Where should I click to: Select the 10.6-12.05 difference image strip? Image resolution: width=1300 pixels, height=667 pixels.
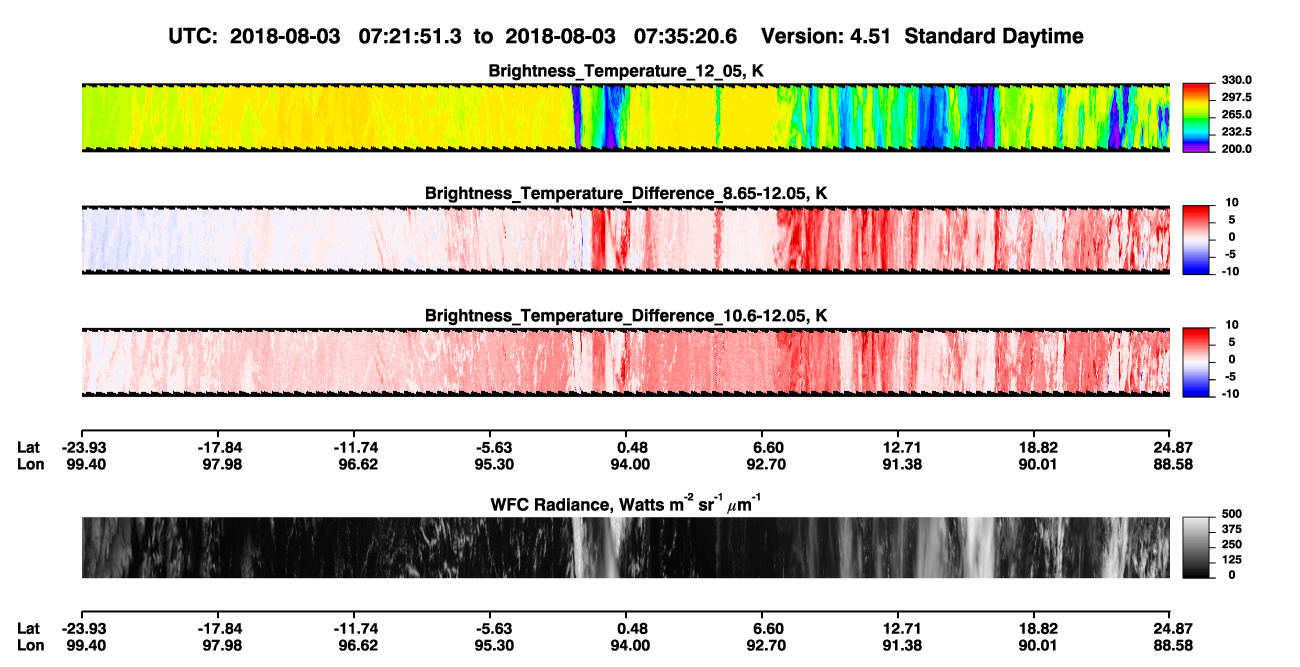coord(625,362)
